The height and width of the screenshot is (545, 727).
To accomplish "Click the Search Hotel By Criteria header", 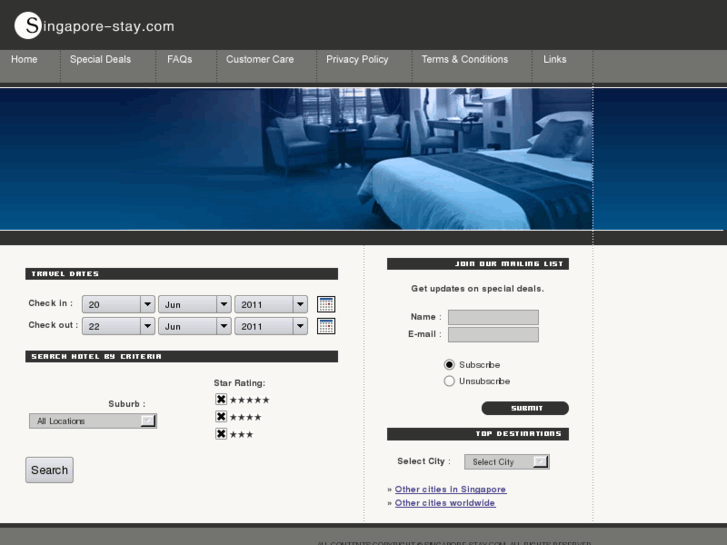I will (x=181, y=356).
